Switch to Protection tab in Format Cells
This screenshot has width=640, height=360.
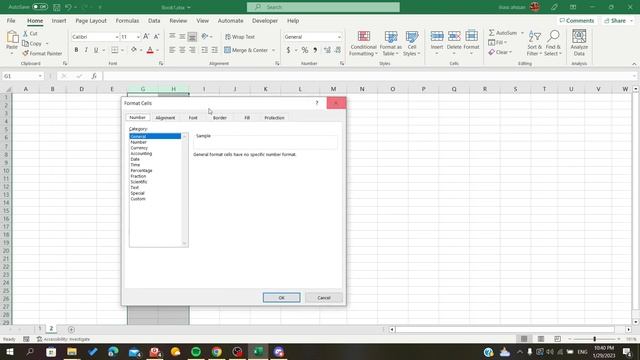(x=274, y=118)
